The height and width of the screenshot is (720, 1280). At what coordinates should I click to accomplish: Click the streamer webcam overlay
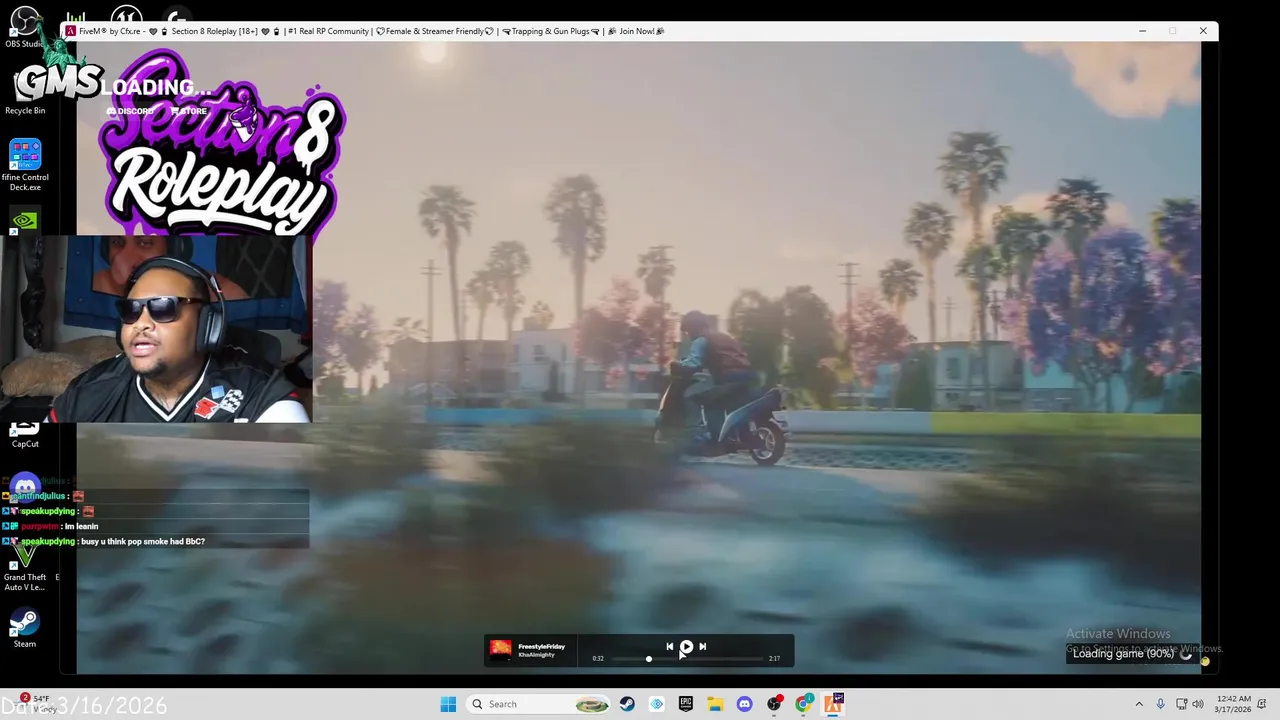tap(156, 330)
